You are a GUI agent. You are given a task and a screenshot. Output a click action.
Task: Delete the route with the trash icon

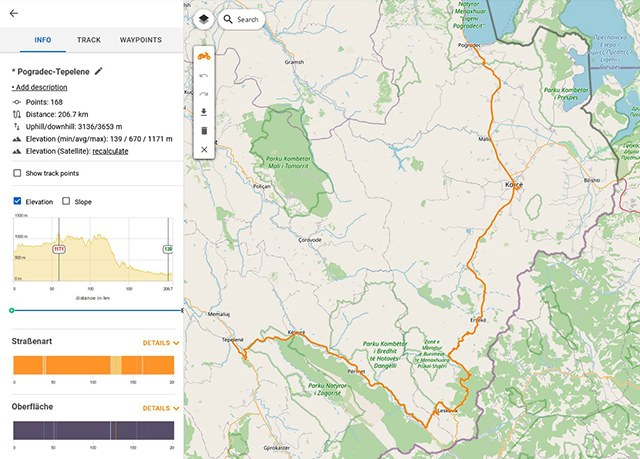tap(204, 130)
